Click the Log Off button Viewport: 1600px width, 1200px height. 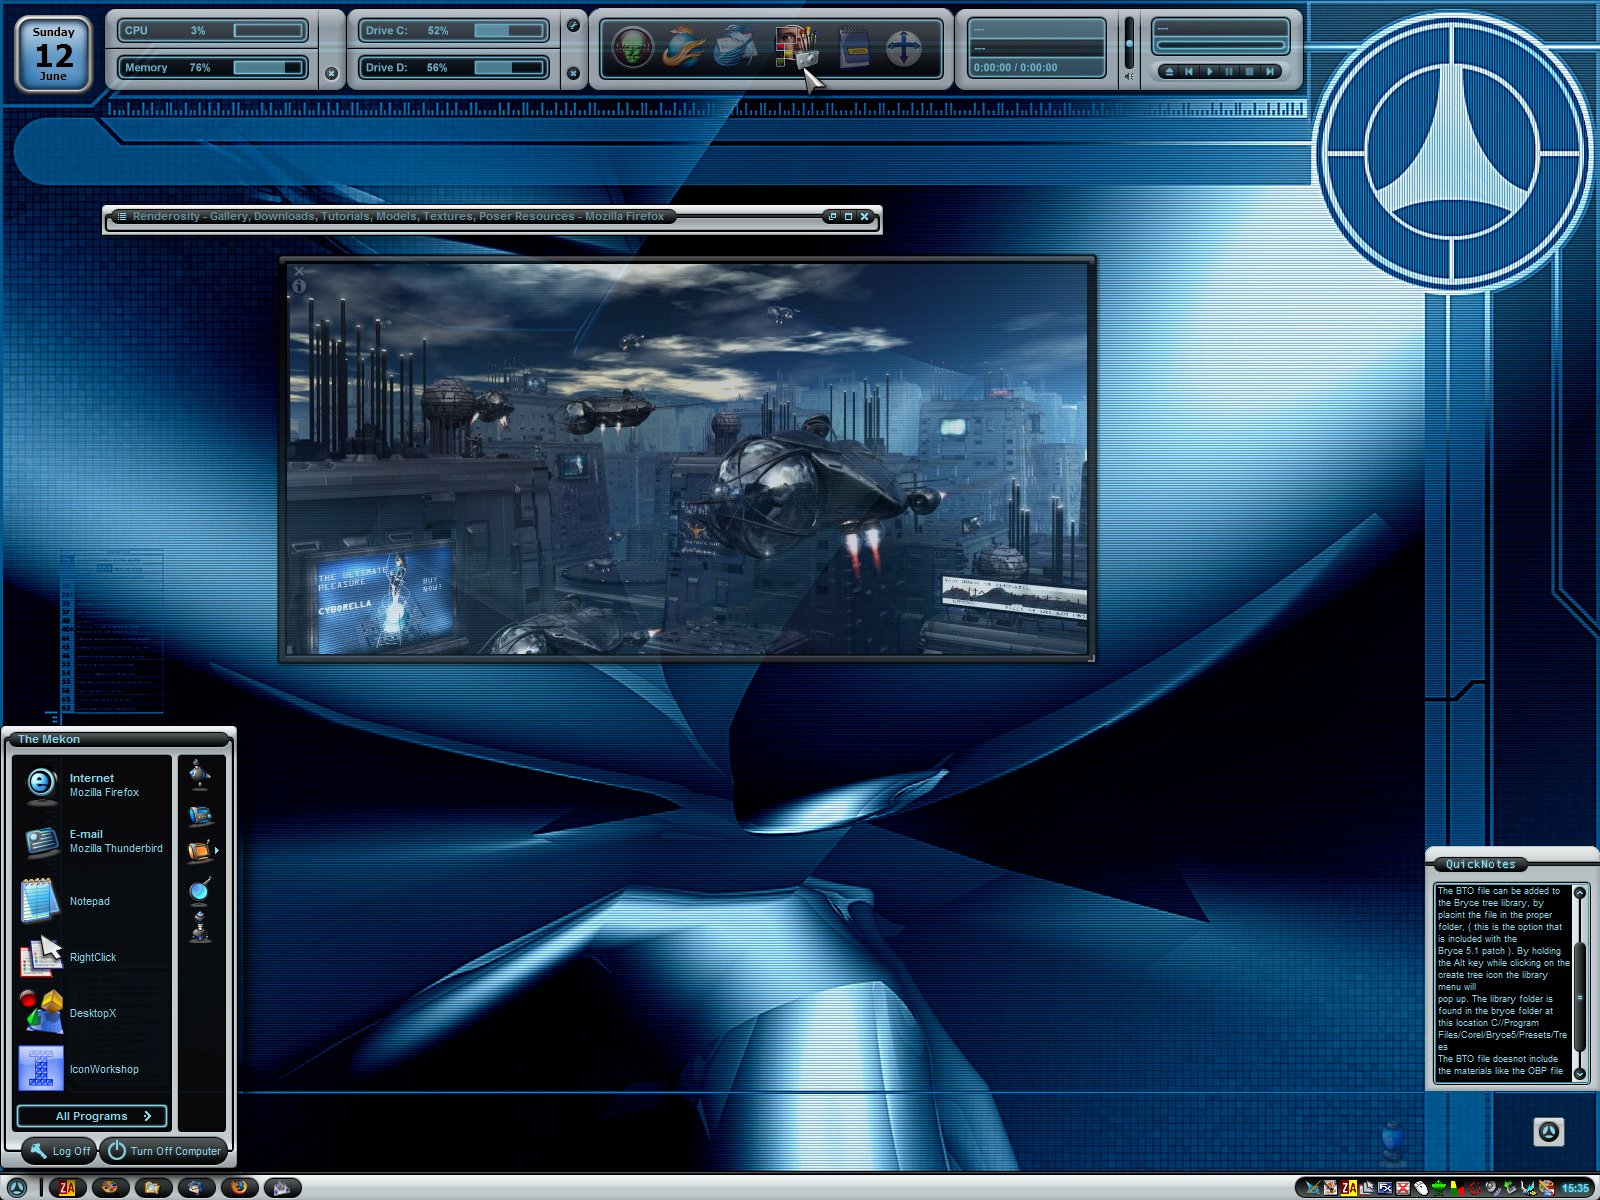pos(58,1151)
